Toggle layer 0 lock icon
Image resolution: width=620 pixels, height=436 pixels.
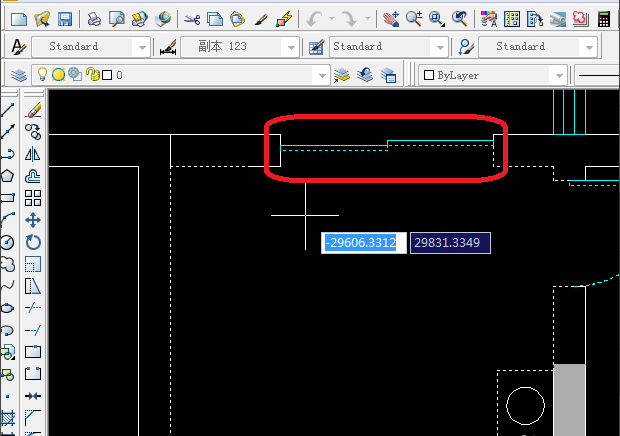[93, 74]
